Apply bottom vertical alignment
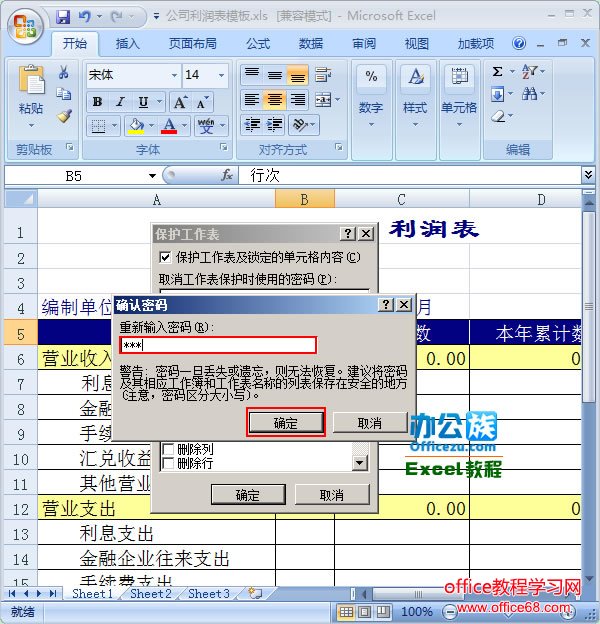This screenshot has height=624, width=600. pos(298,74)
